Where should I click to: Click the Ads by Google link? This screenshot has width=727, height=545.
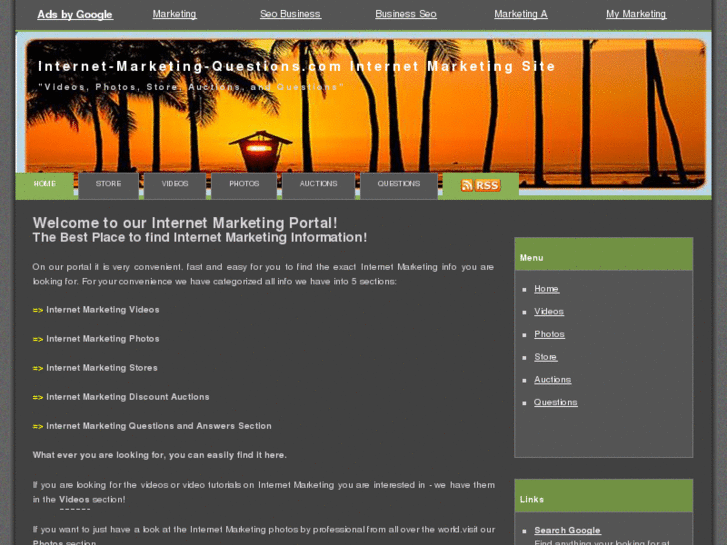[x=75, y=14]
